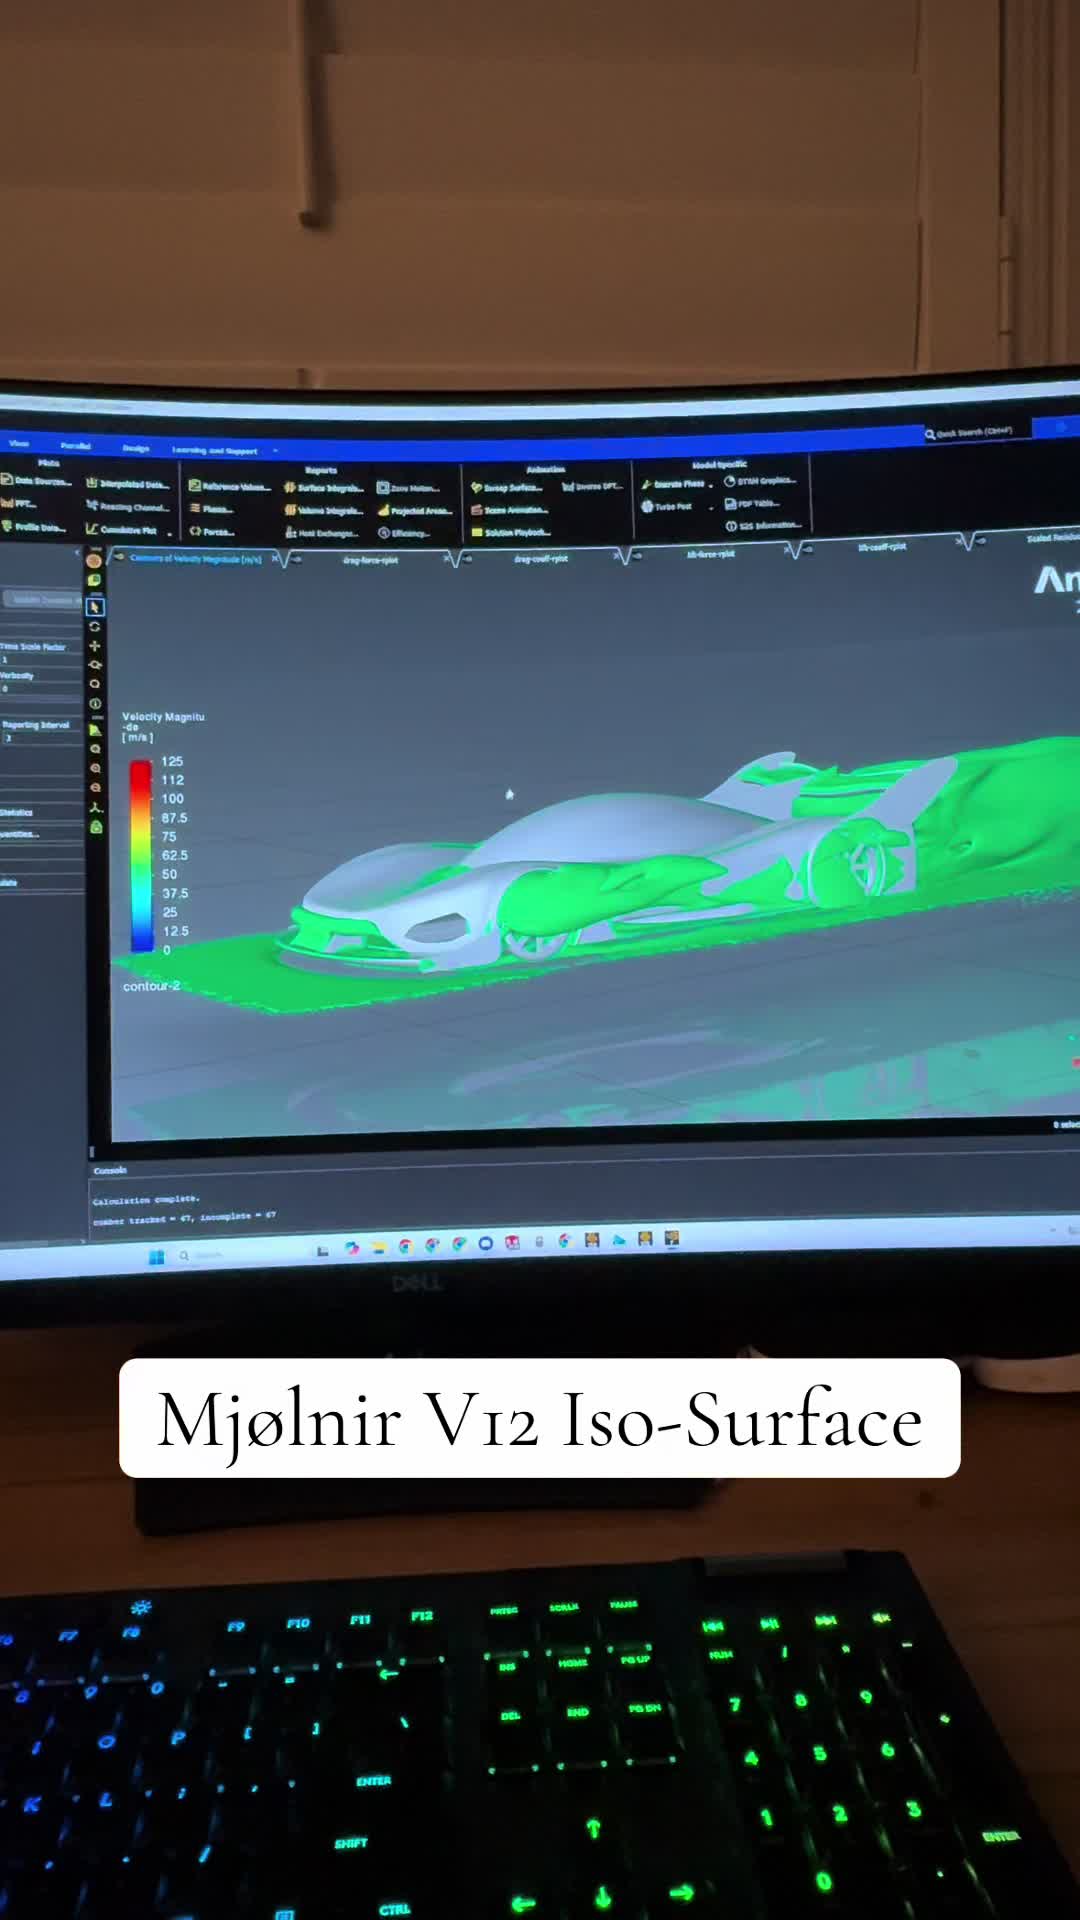1080x1920 pixels.
Task: Open Solution Playback tool
Action: pos(511,532)
